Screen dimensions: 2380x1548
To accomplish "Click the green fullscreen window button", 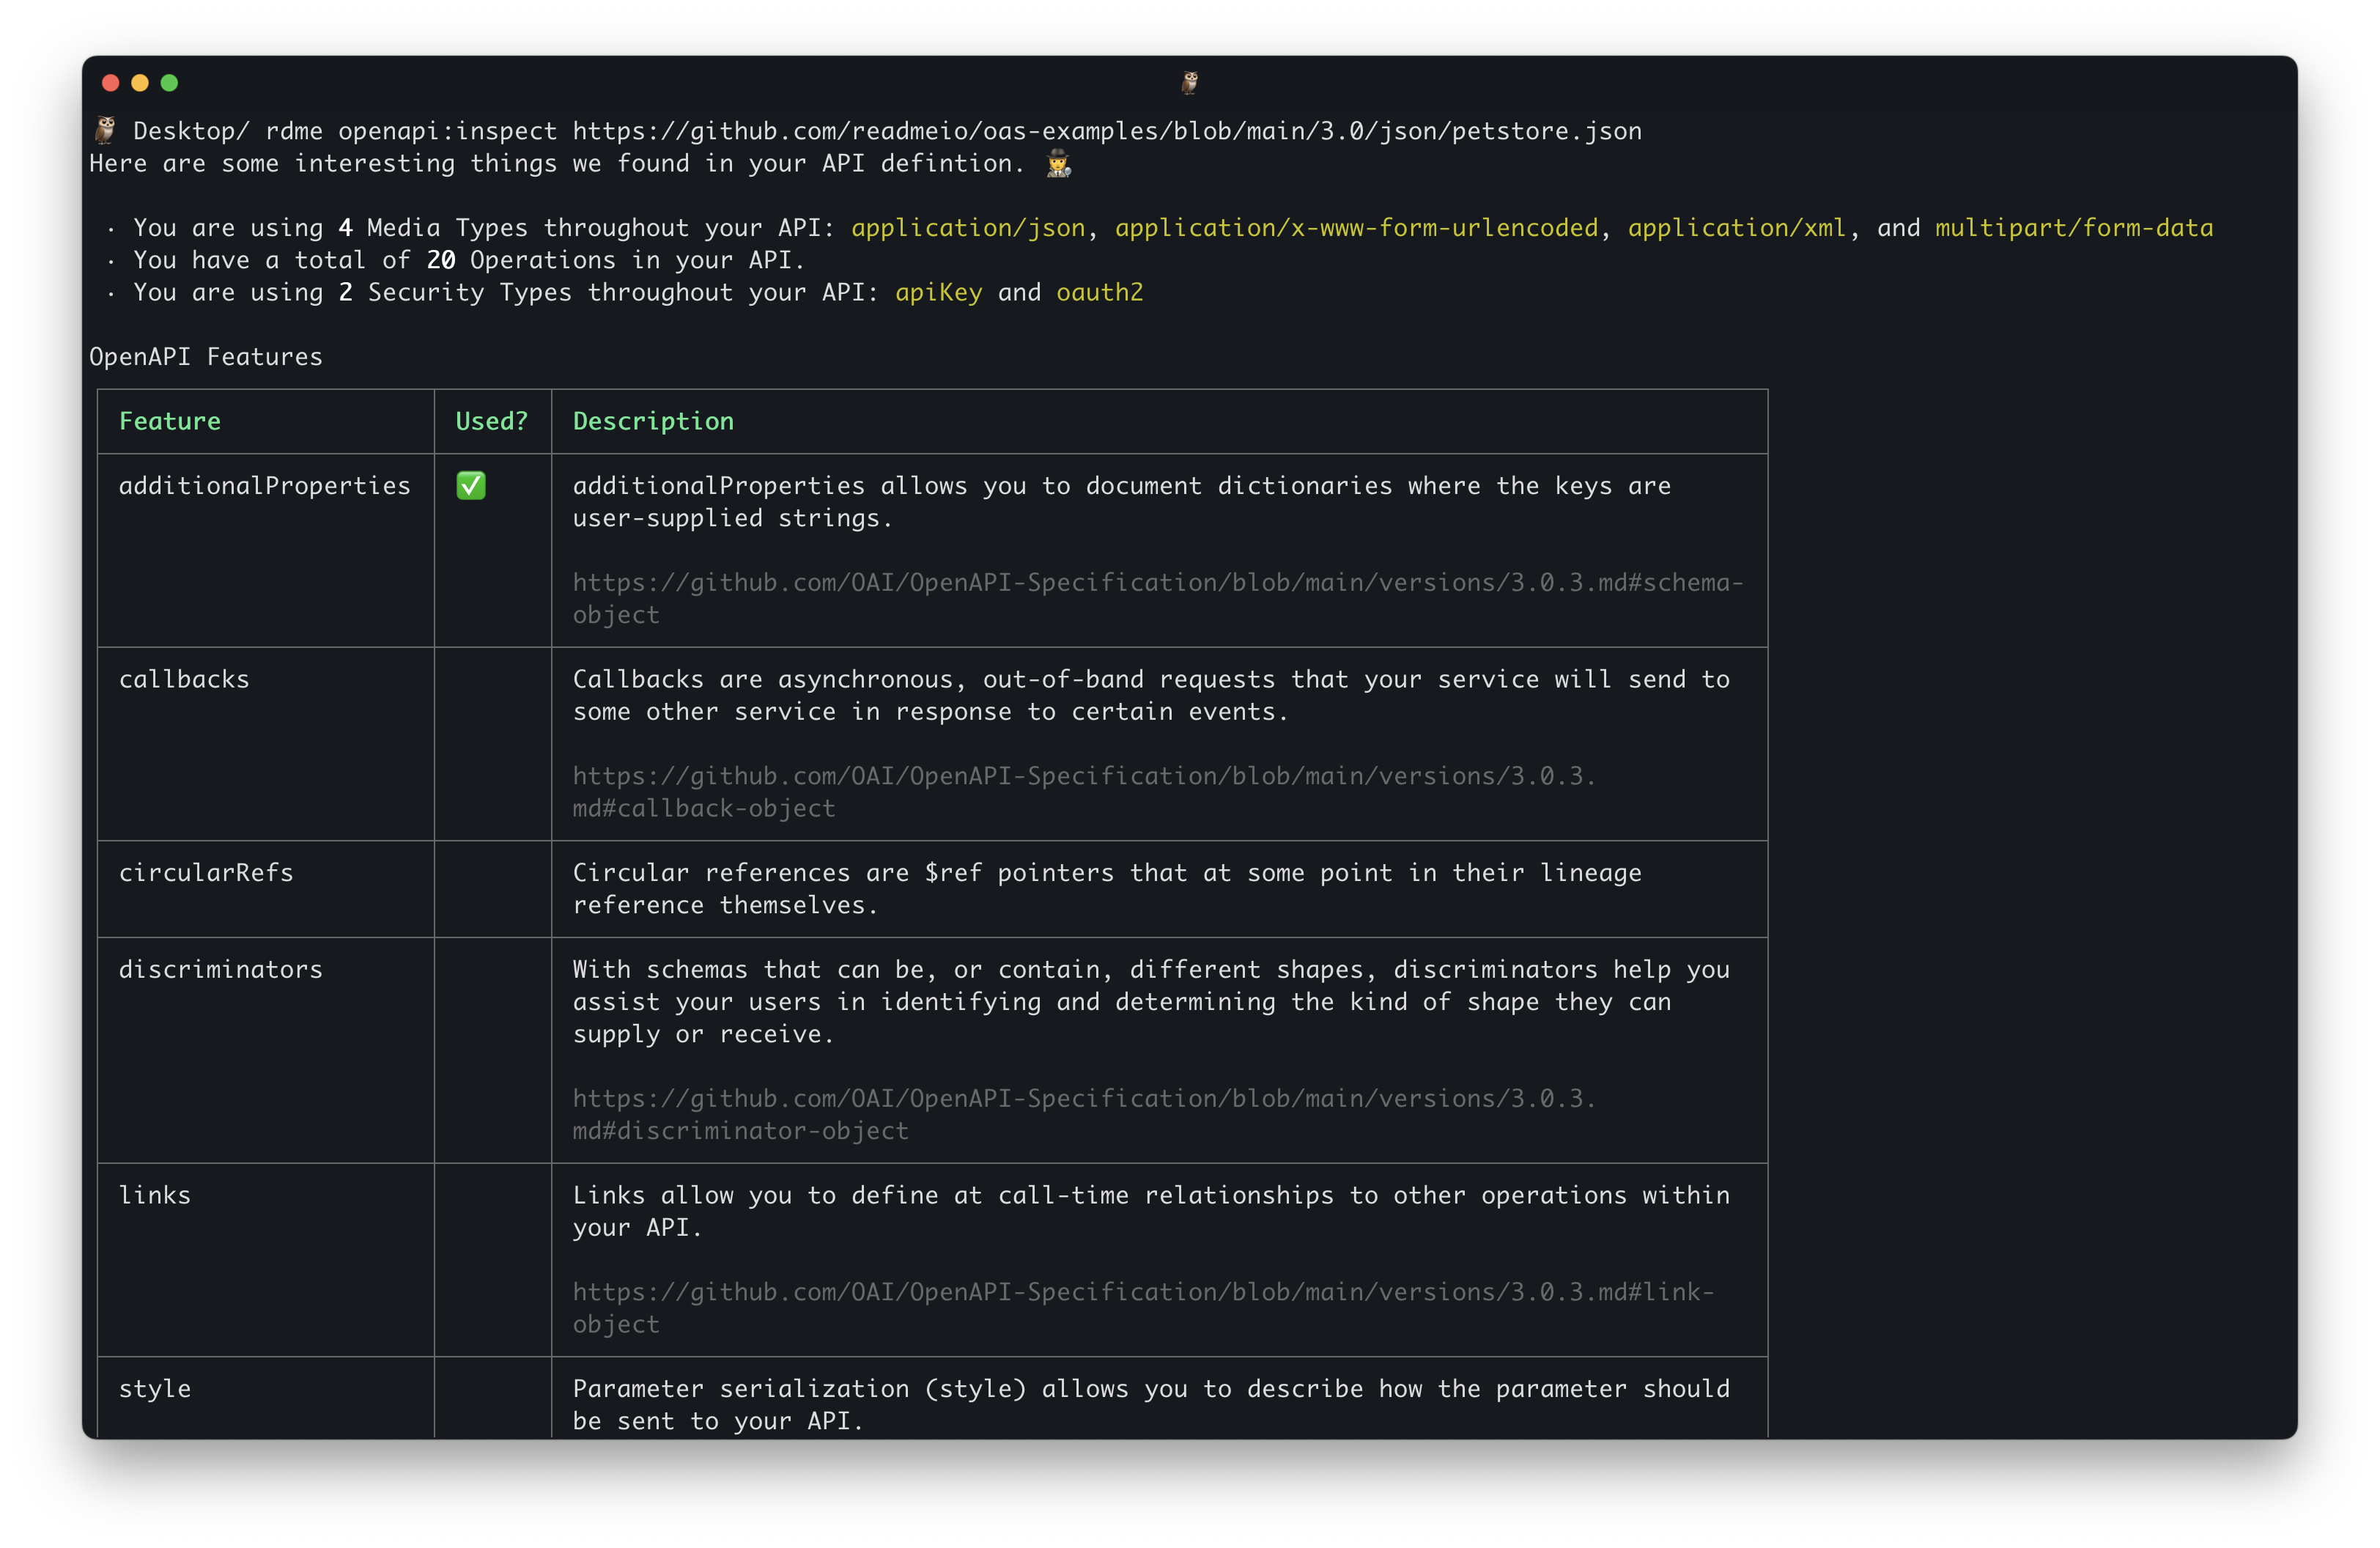I will tap(169, 83).
